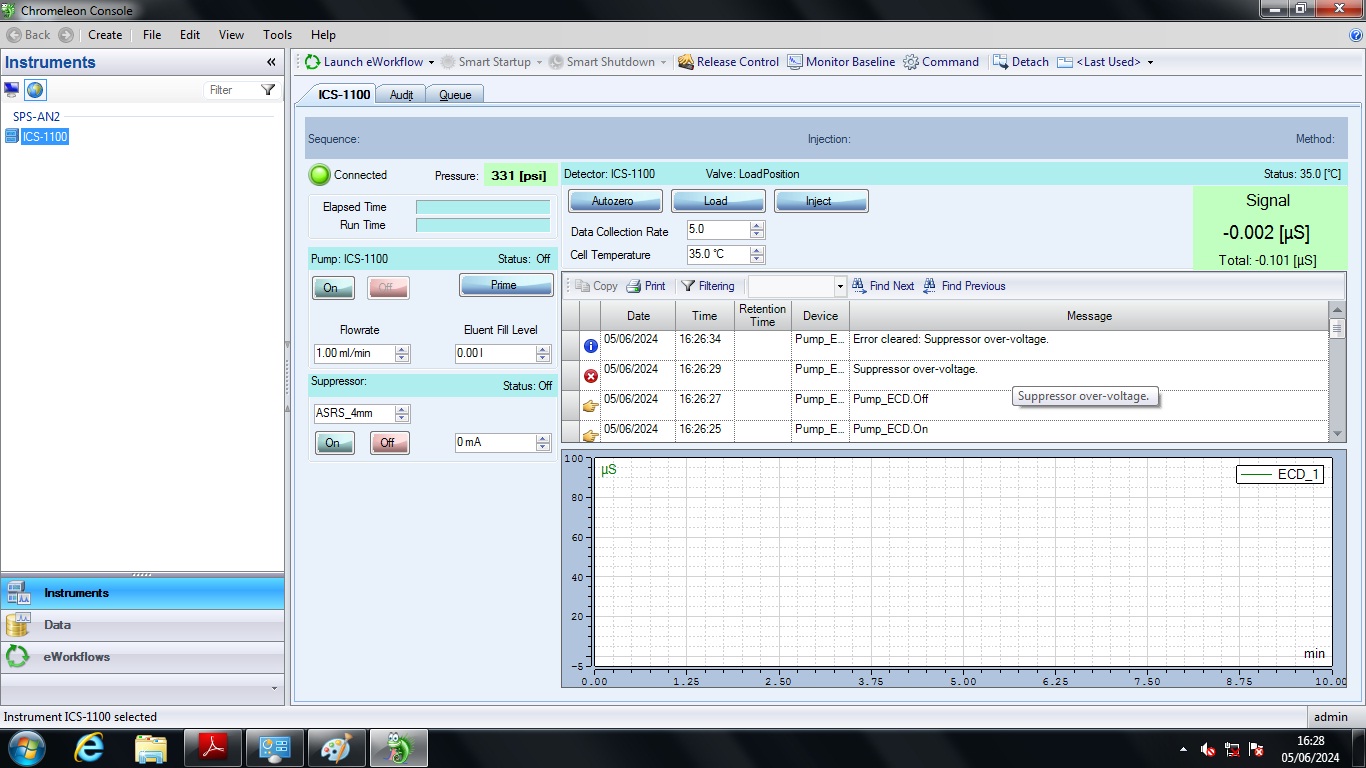Click the Find Next binoculars icon
This screenshot has width=1366, height=768.
pyautogui.click(x=860, y=286)
